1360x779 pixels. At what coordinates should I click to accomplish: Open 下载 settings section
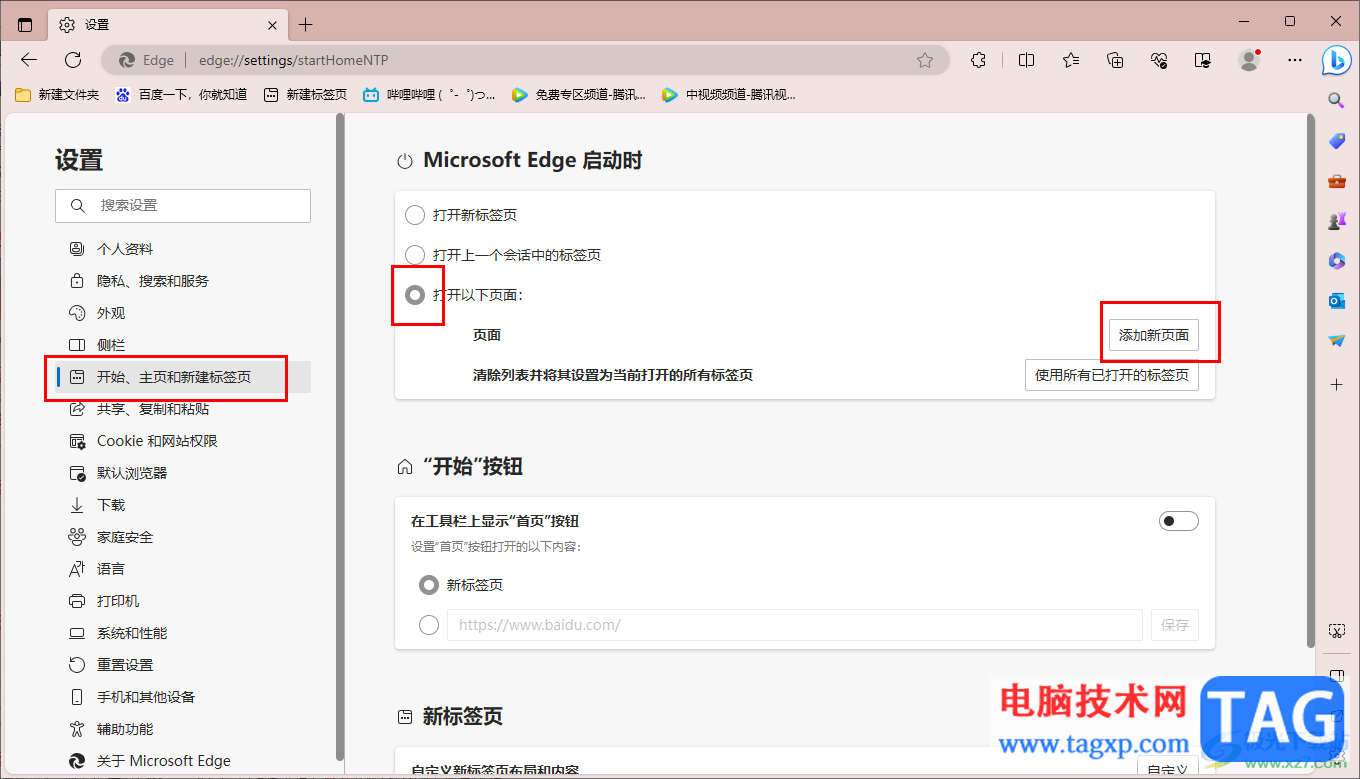click(183, 505)
